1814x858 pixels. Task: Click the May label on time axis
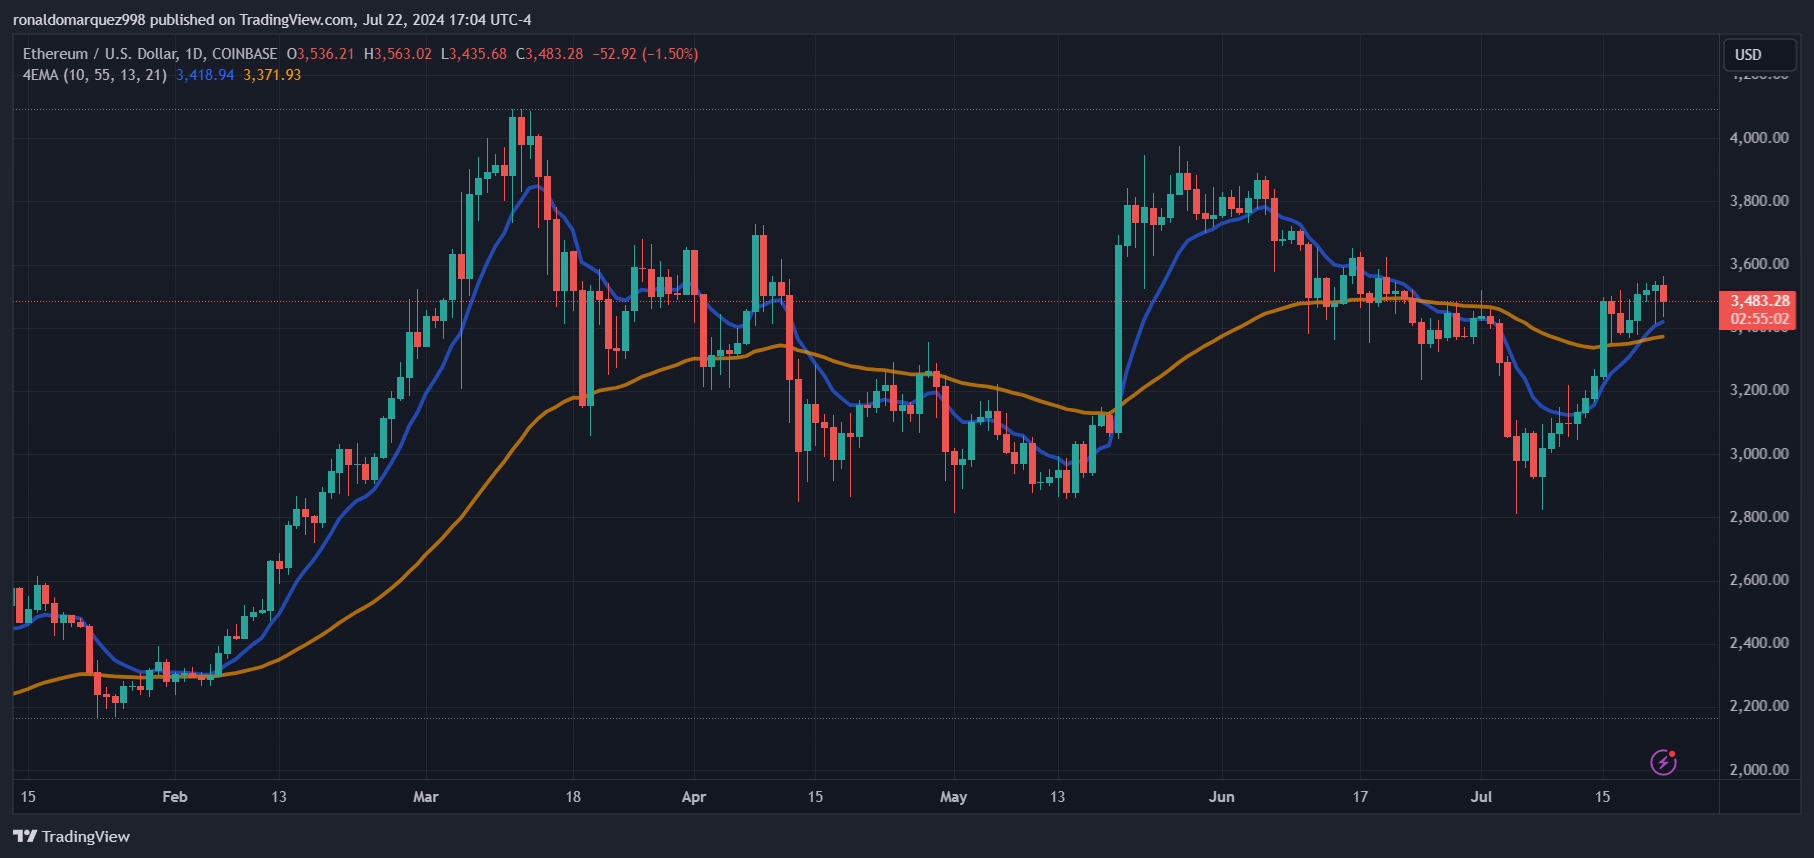[953, 797]
